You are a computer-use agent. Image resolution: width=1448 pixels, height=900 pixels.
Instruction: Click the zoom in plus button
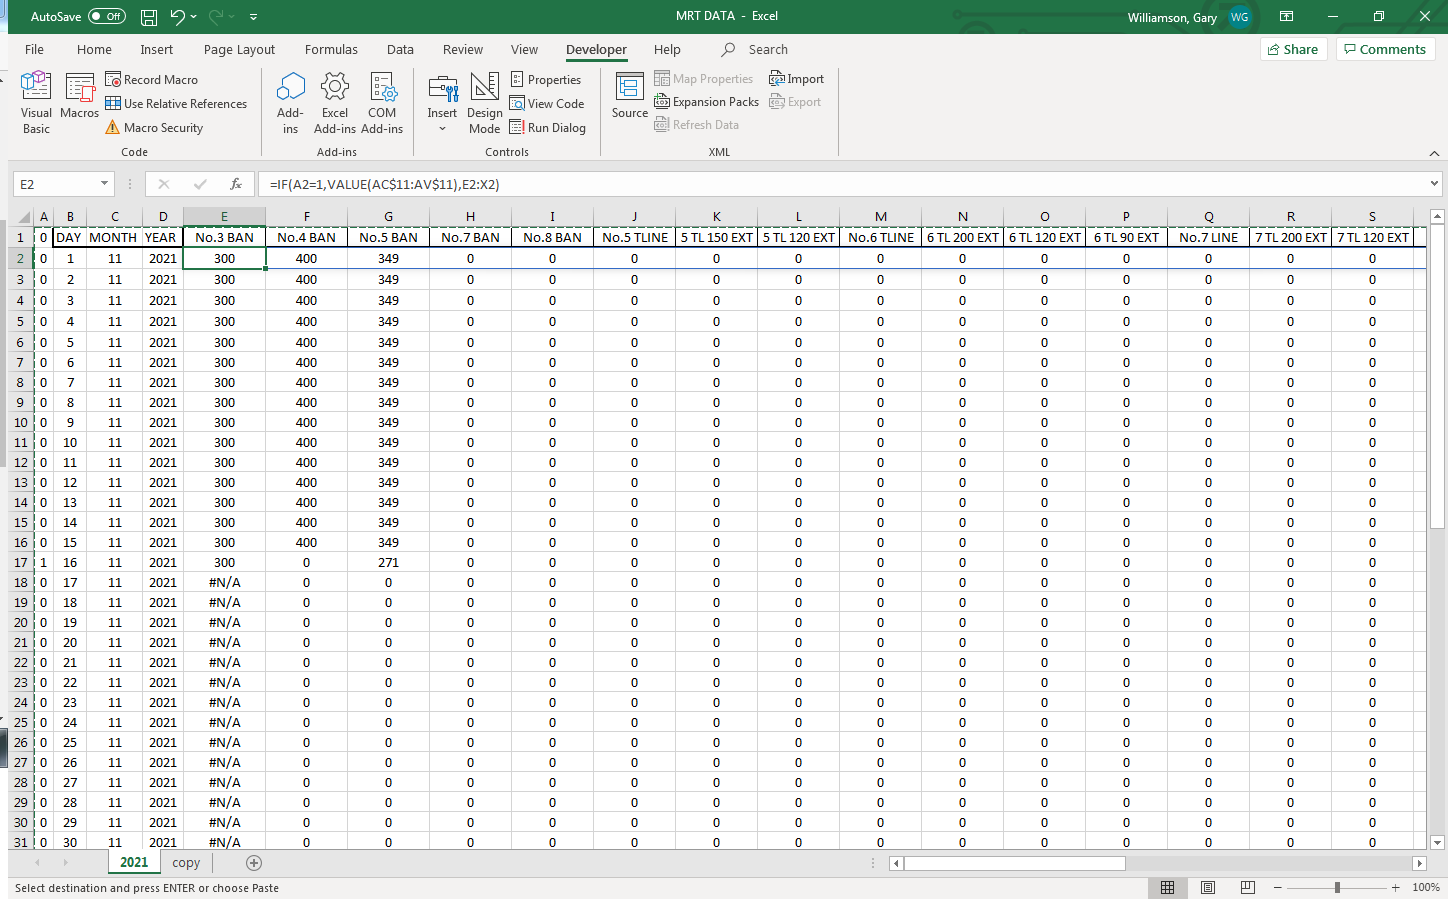1395,887
